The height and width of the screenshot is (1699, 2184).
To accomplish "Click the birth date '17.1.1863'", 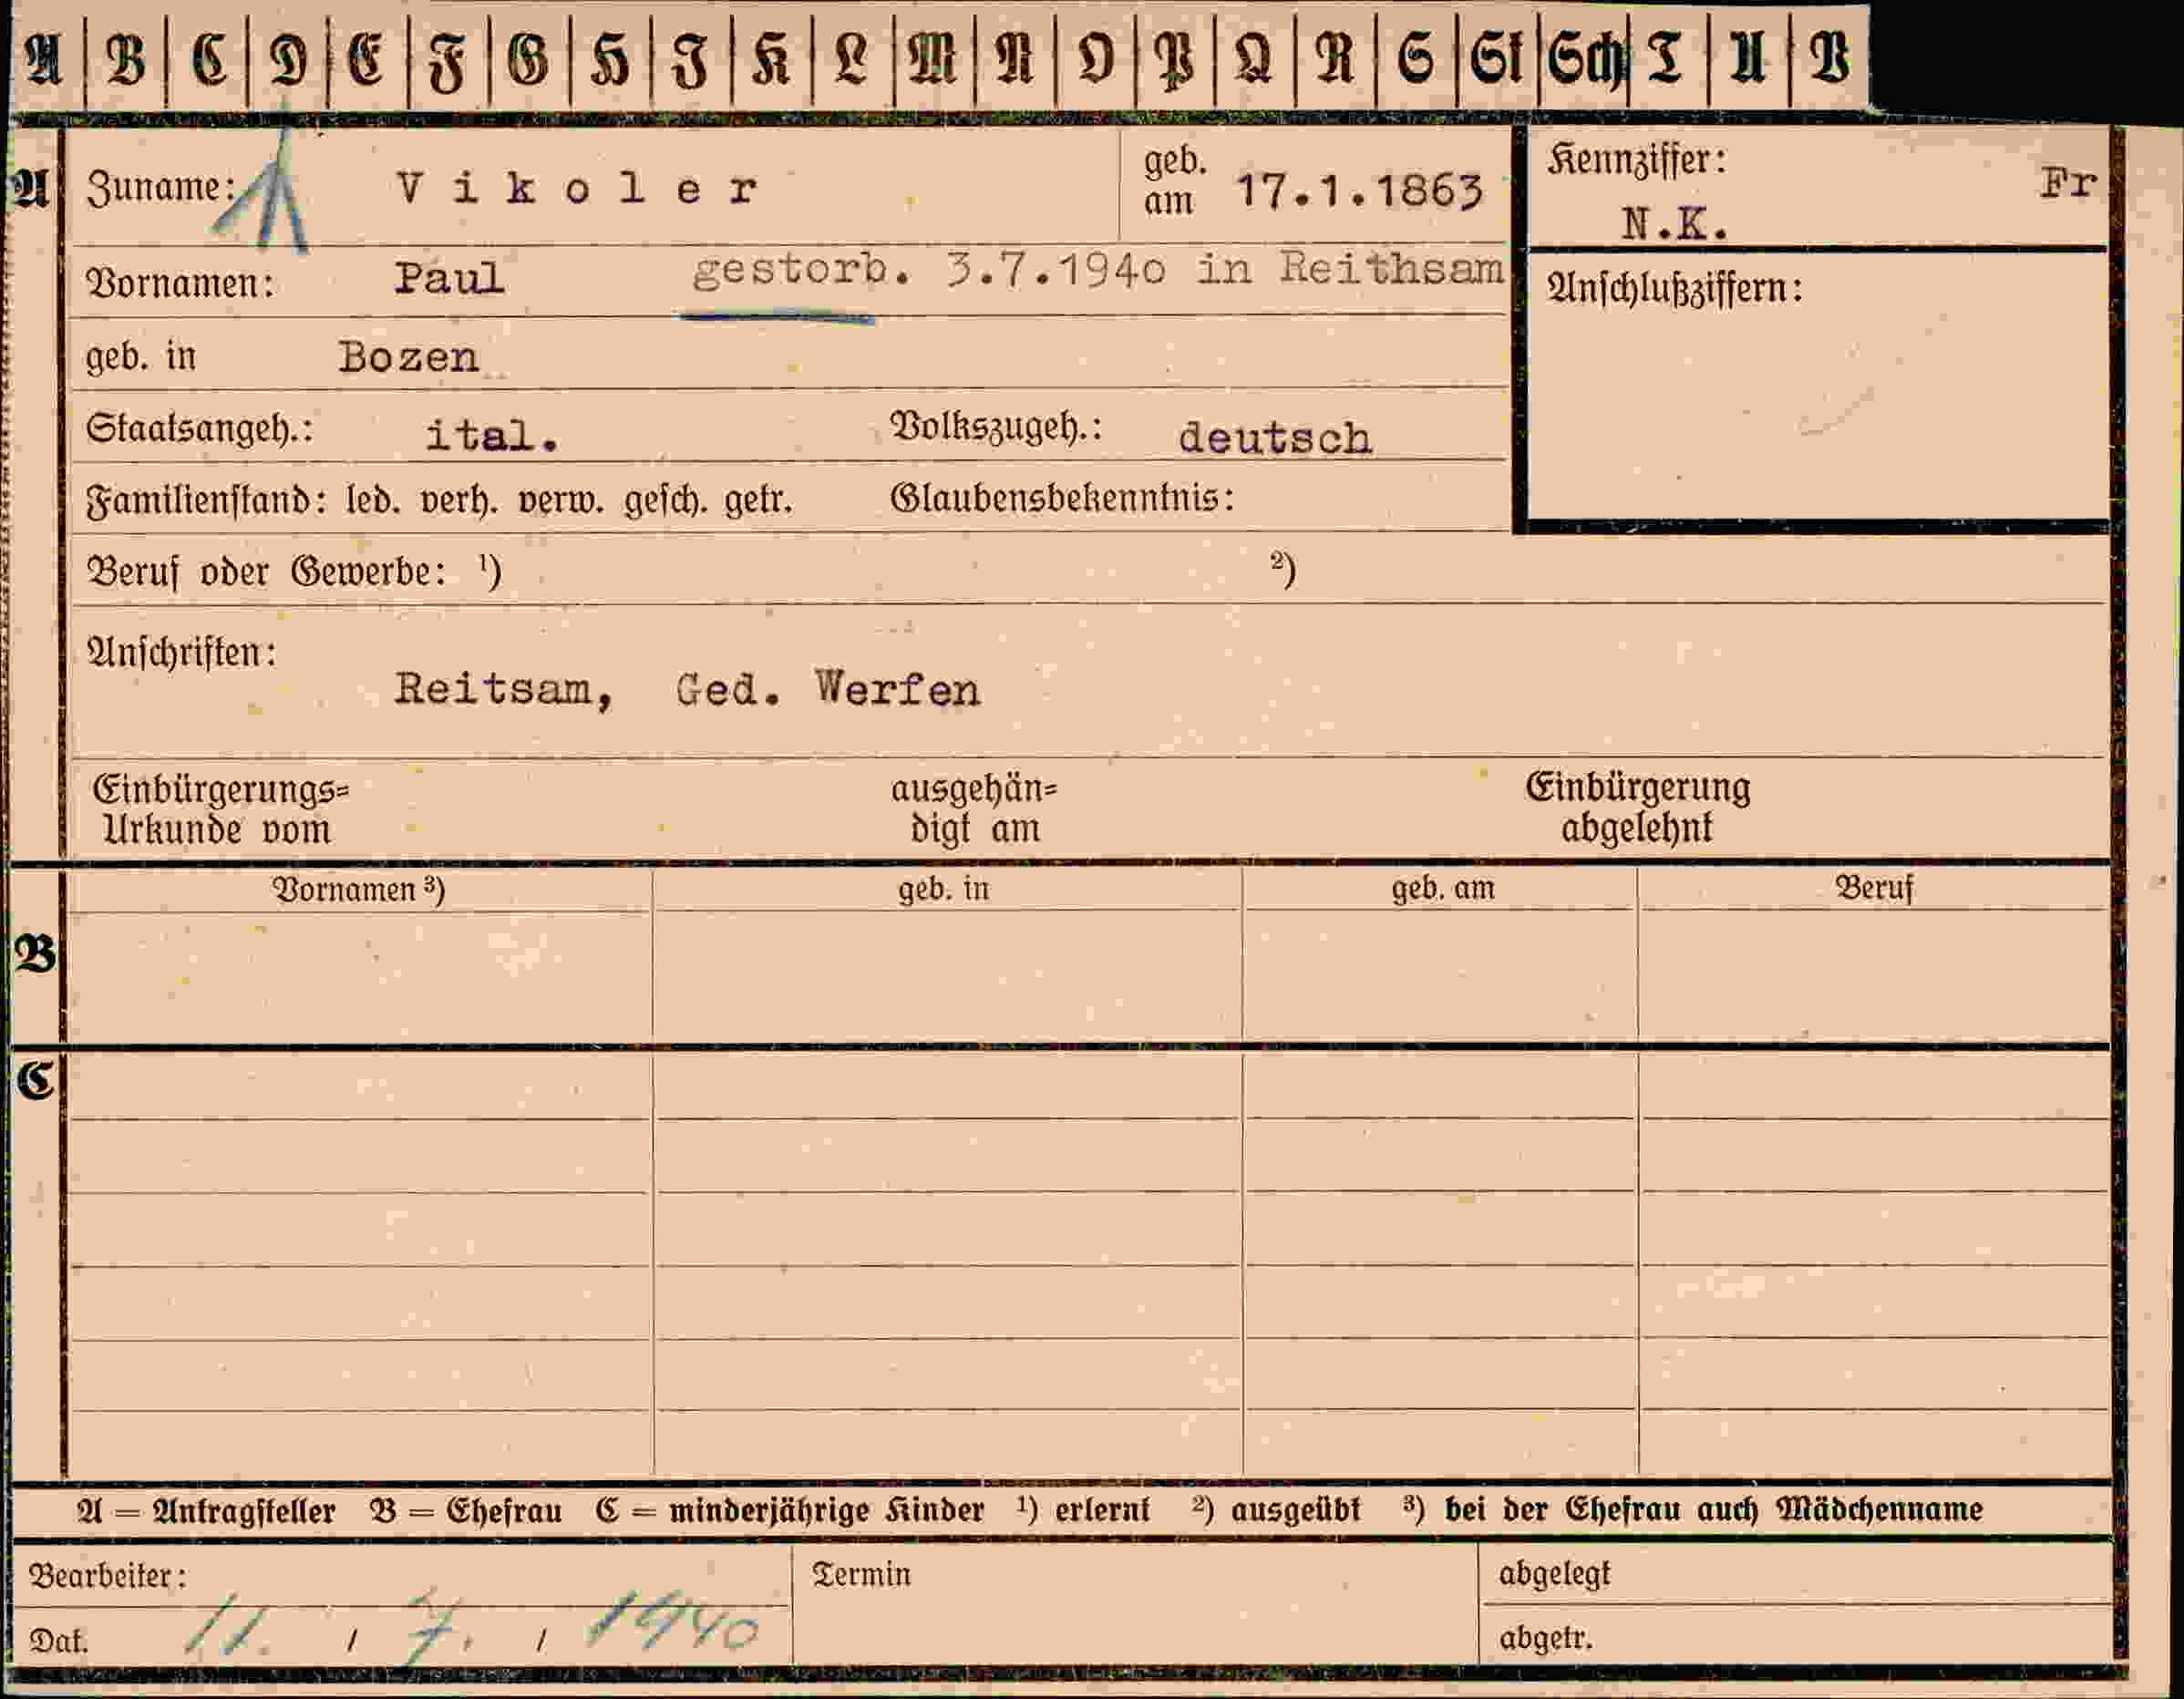I will click(1359, 191).
